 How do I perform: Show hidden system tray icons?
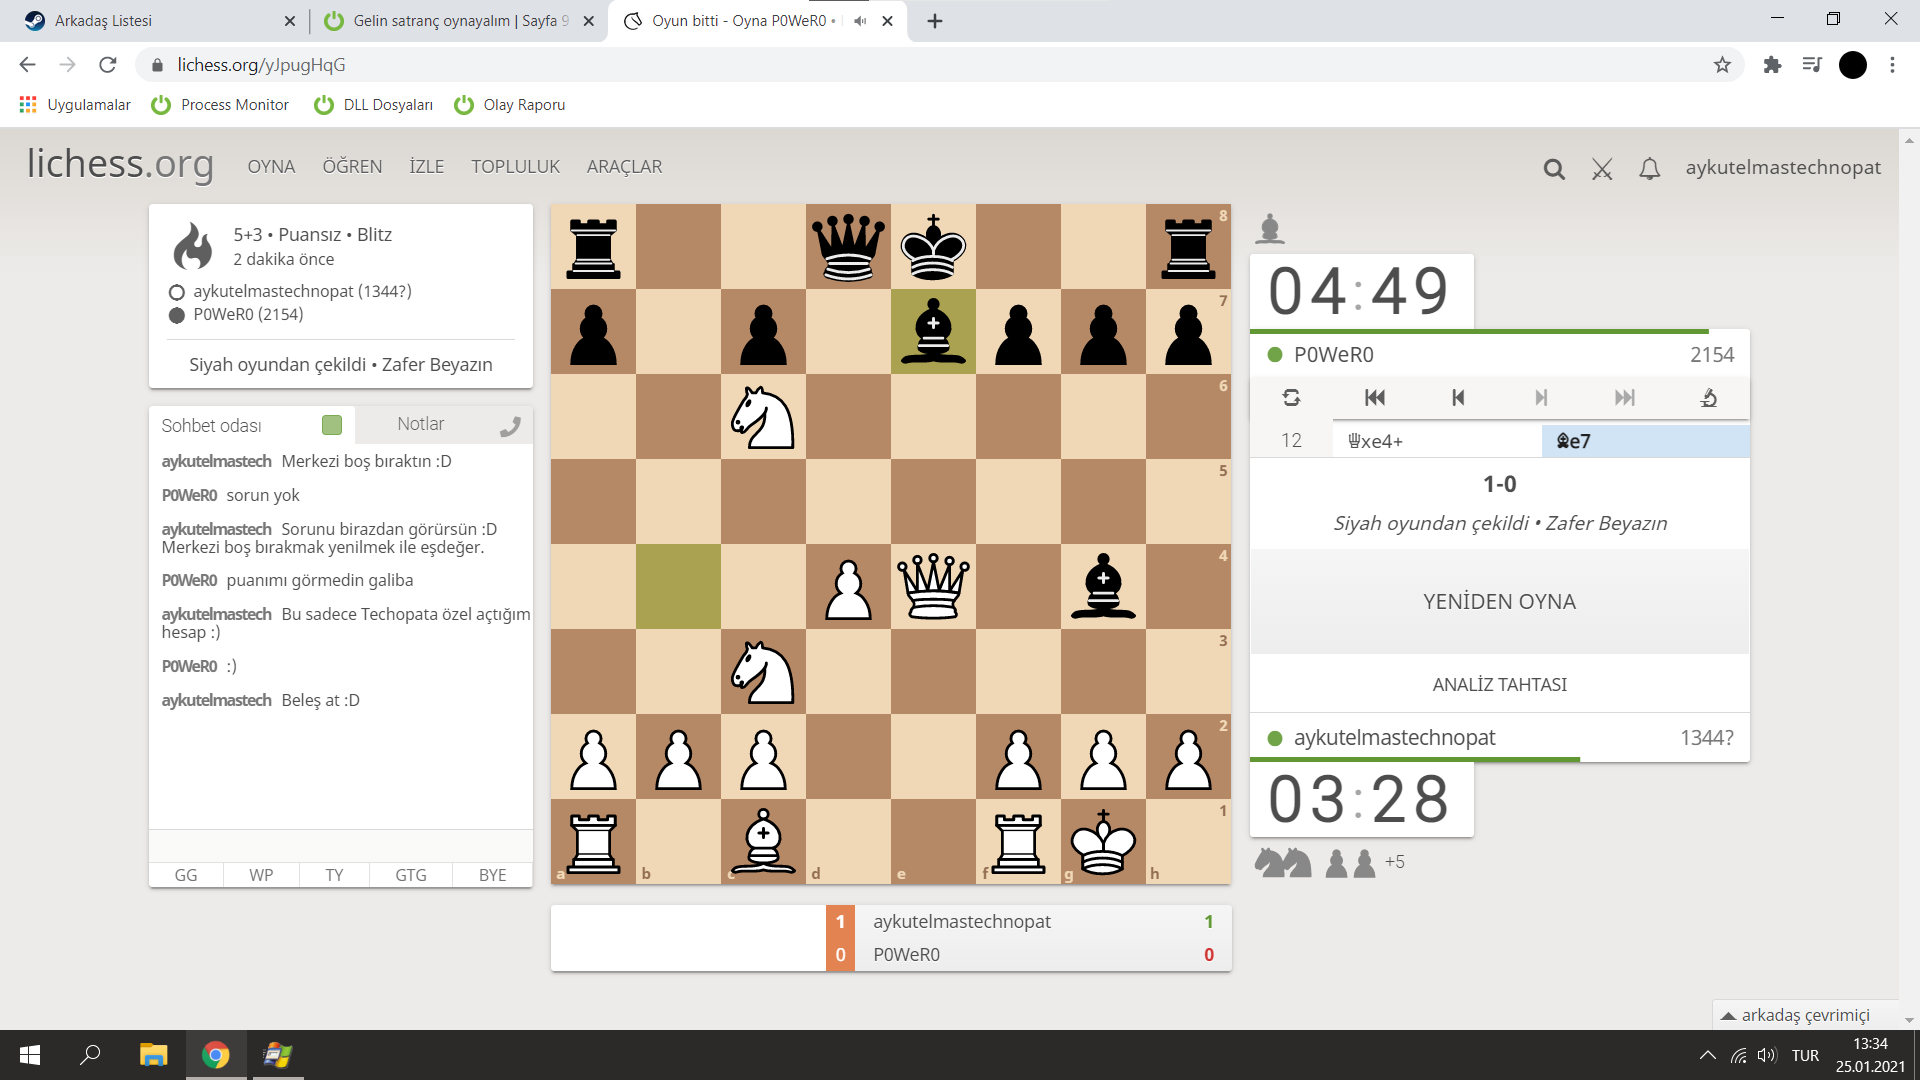pyautogui.click(x=1707, y=1055)
